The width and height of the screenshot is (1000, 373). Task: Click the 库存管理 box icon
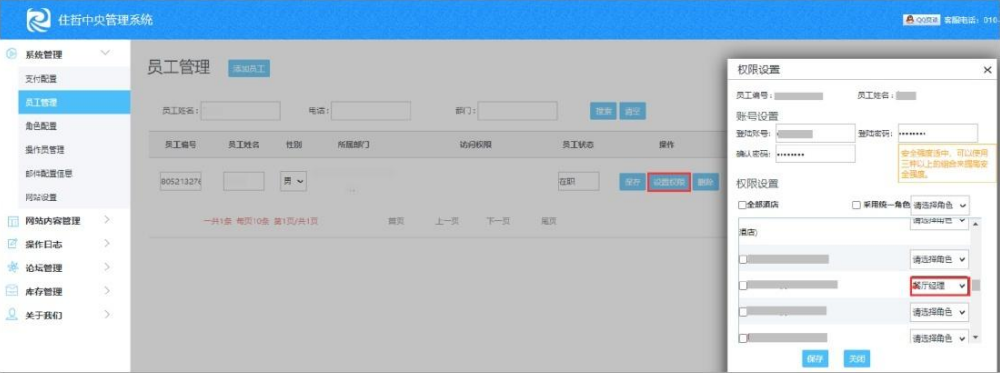(11, 291)
